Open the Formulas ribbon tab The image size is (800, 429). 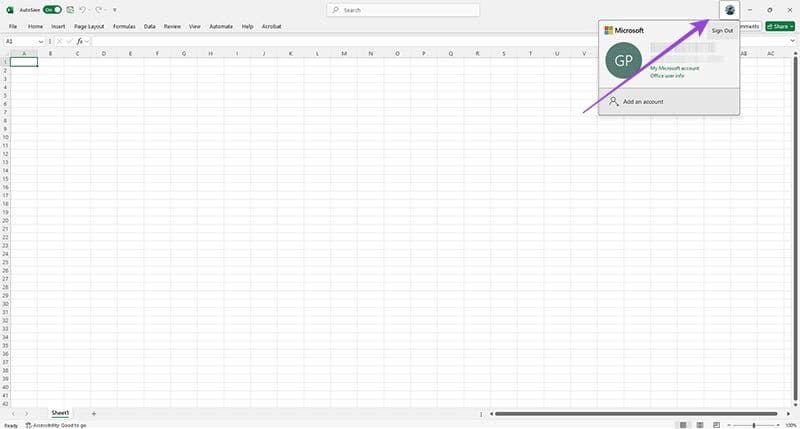click(x=124, y=26)
